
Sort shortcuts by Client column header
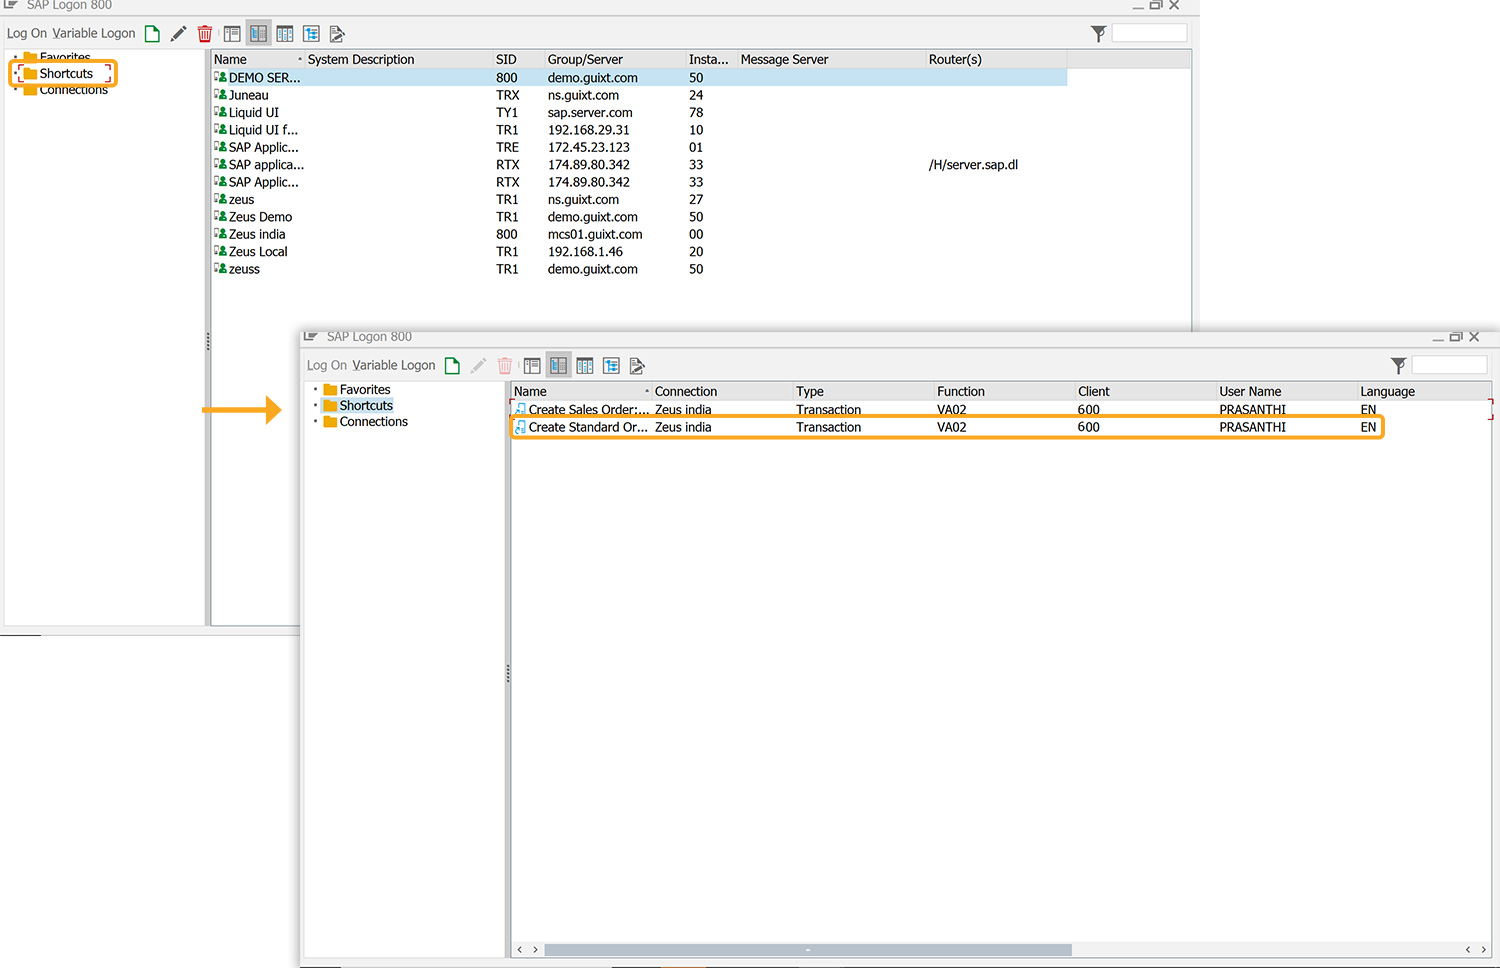[x=1094, y=392]
